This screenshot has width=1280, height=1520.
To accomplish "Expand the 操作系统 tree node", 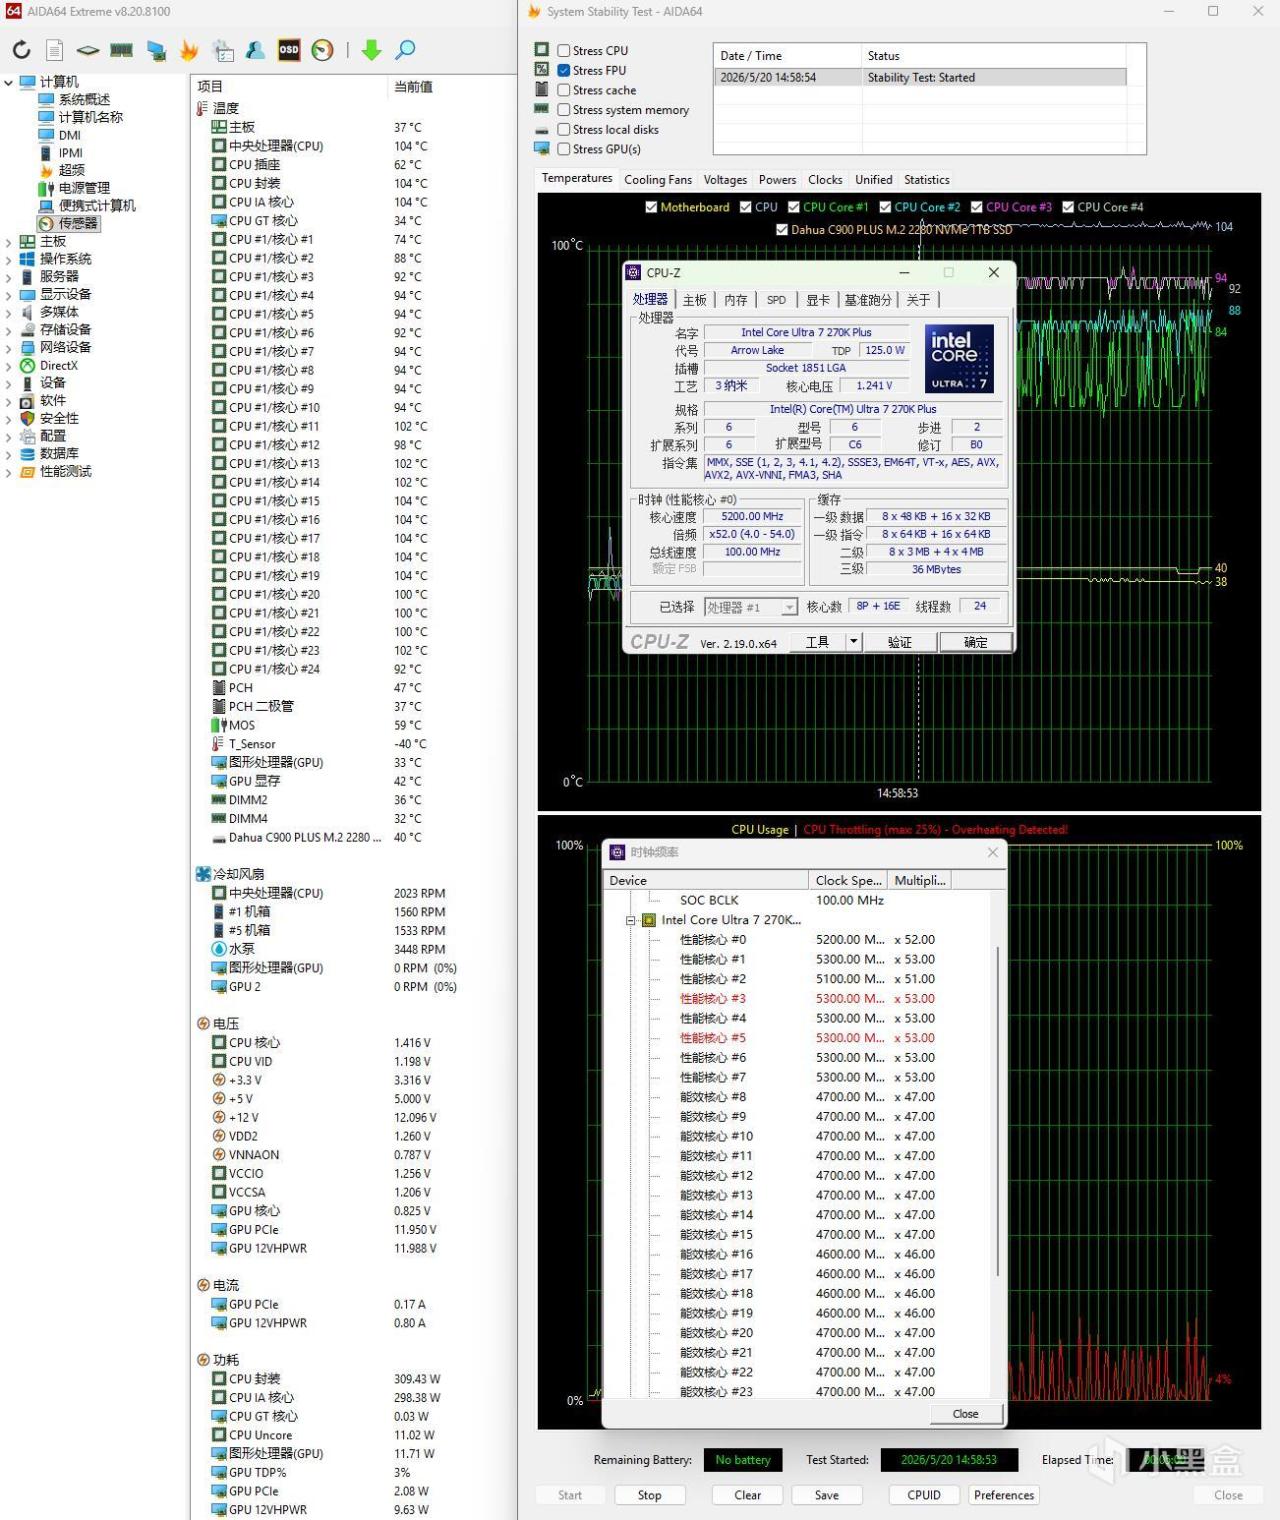I will click(x=8, y=259).
